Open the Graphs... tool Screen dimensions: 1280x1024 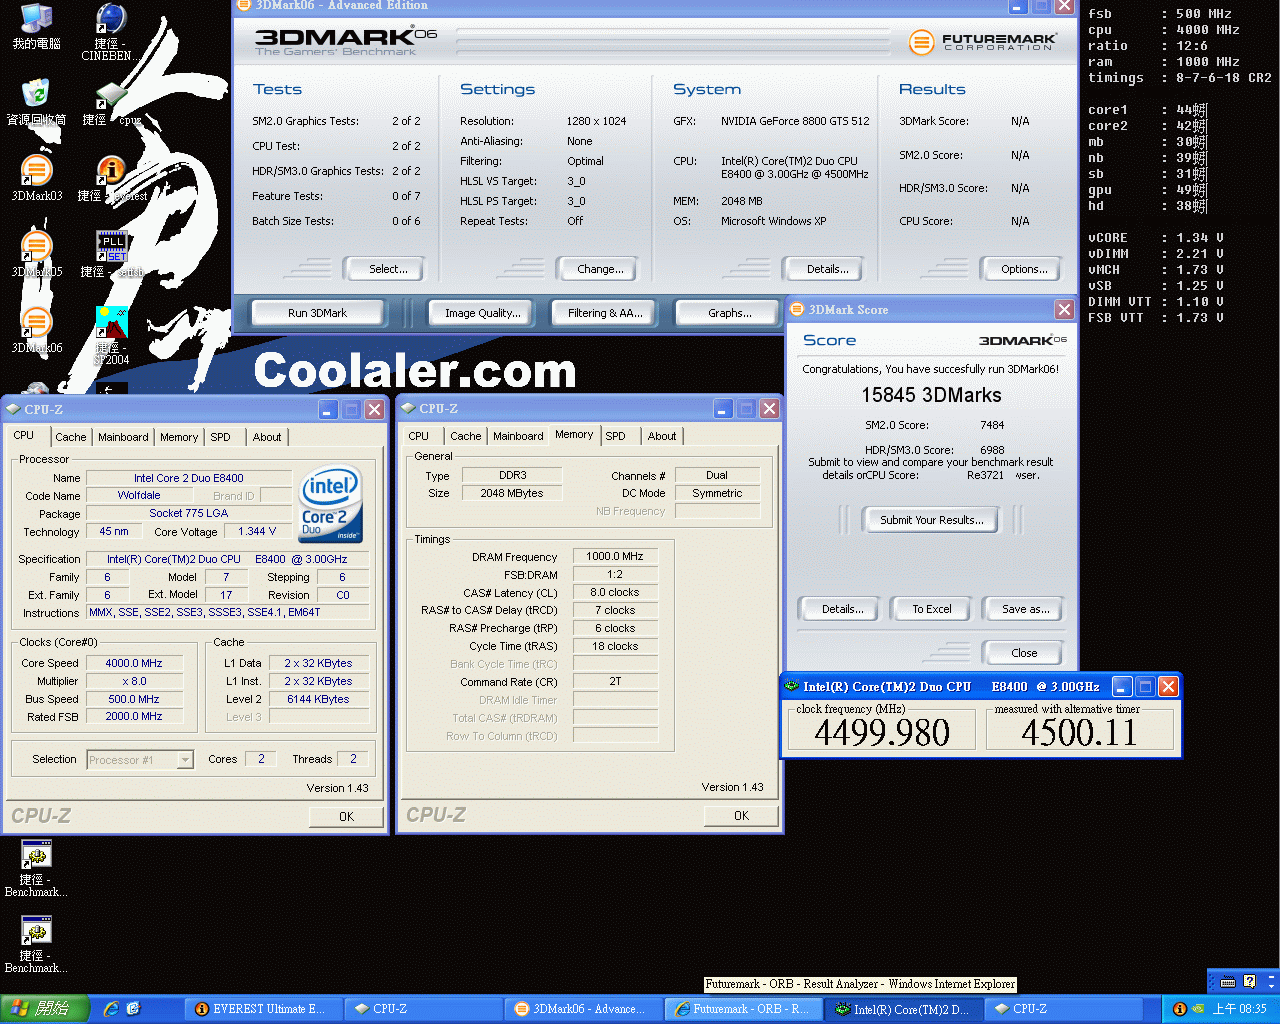coord(730,313)
